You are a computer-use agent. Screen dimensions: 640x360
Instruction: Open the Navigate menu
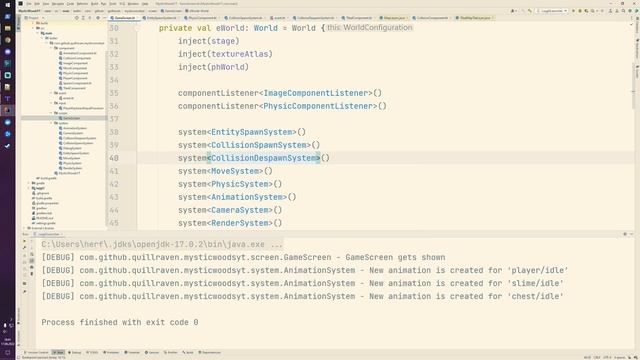58,4
